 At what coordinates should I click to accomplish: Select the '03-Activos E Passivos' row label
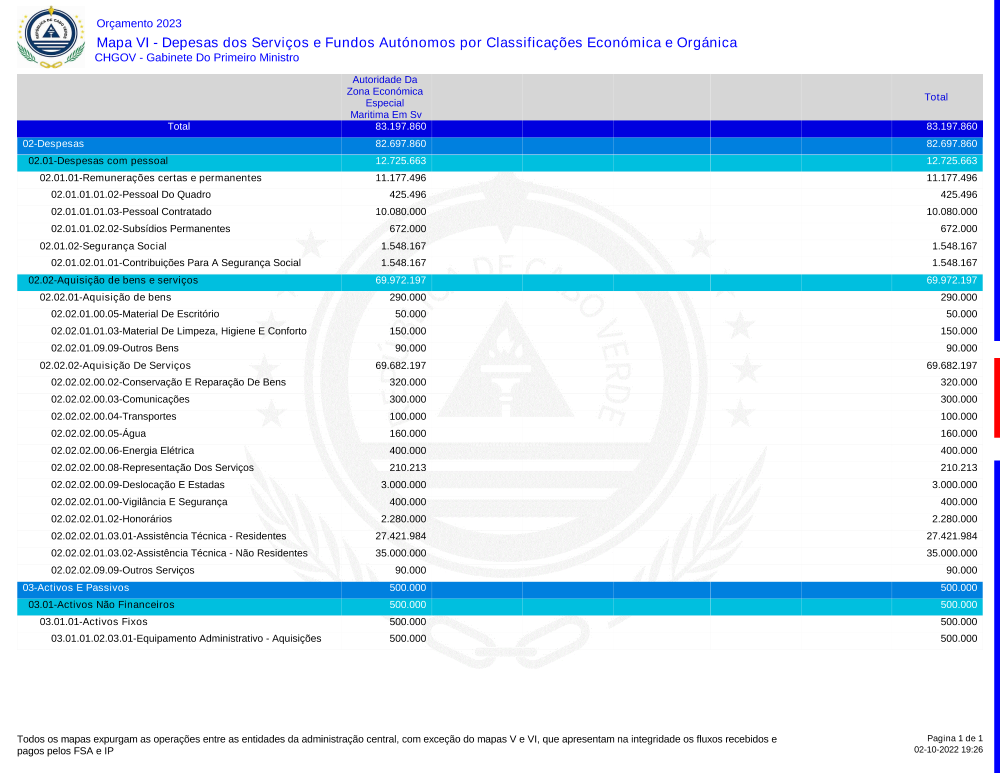pyautogui.click(x=76, y=588)
